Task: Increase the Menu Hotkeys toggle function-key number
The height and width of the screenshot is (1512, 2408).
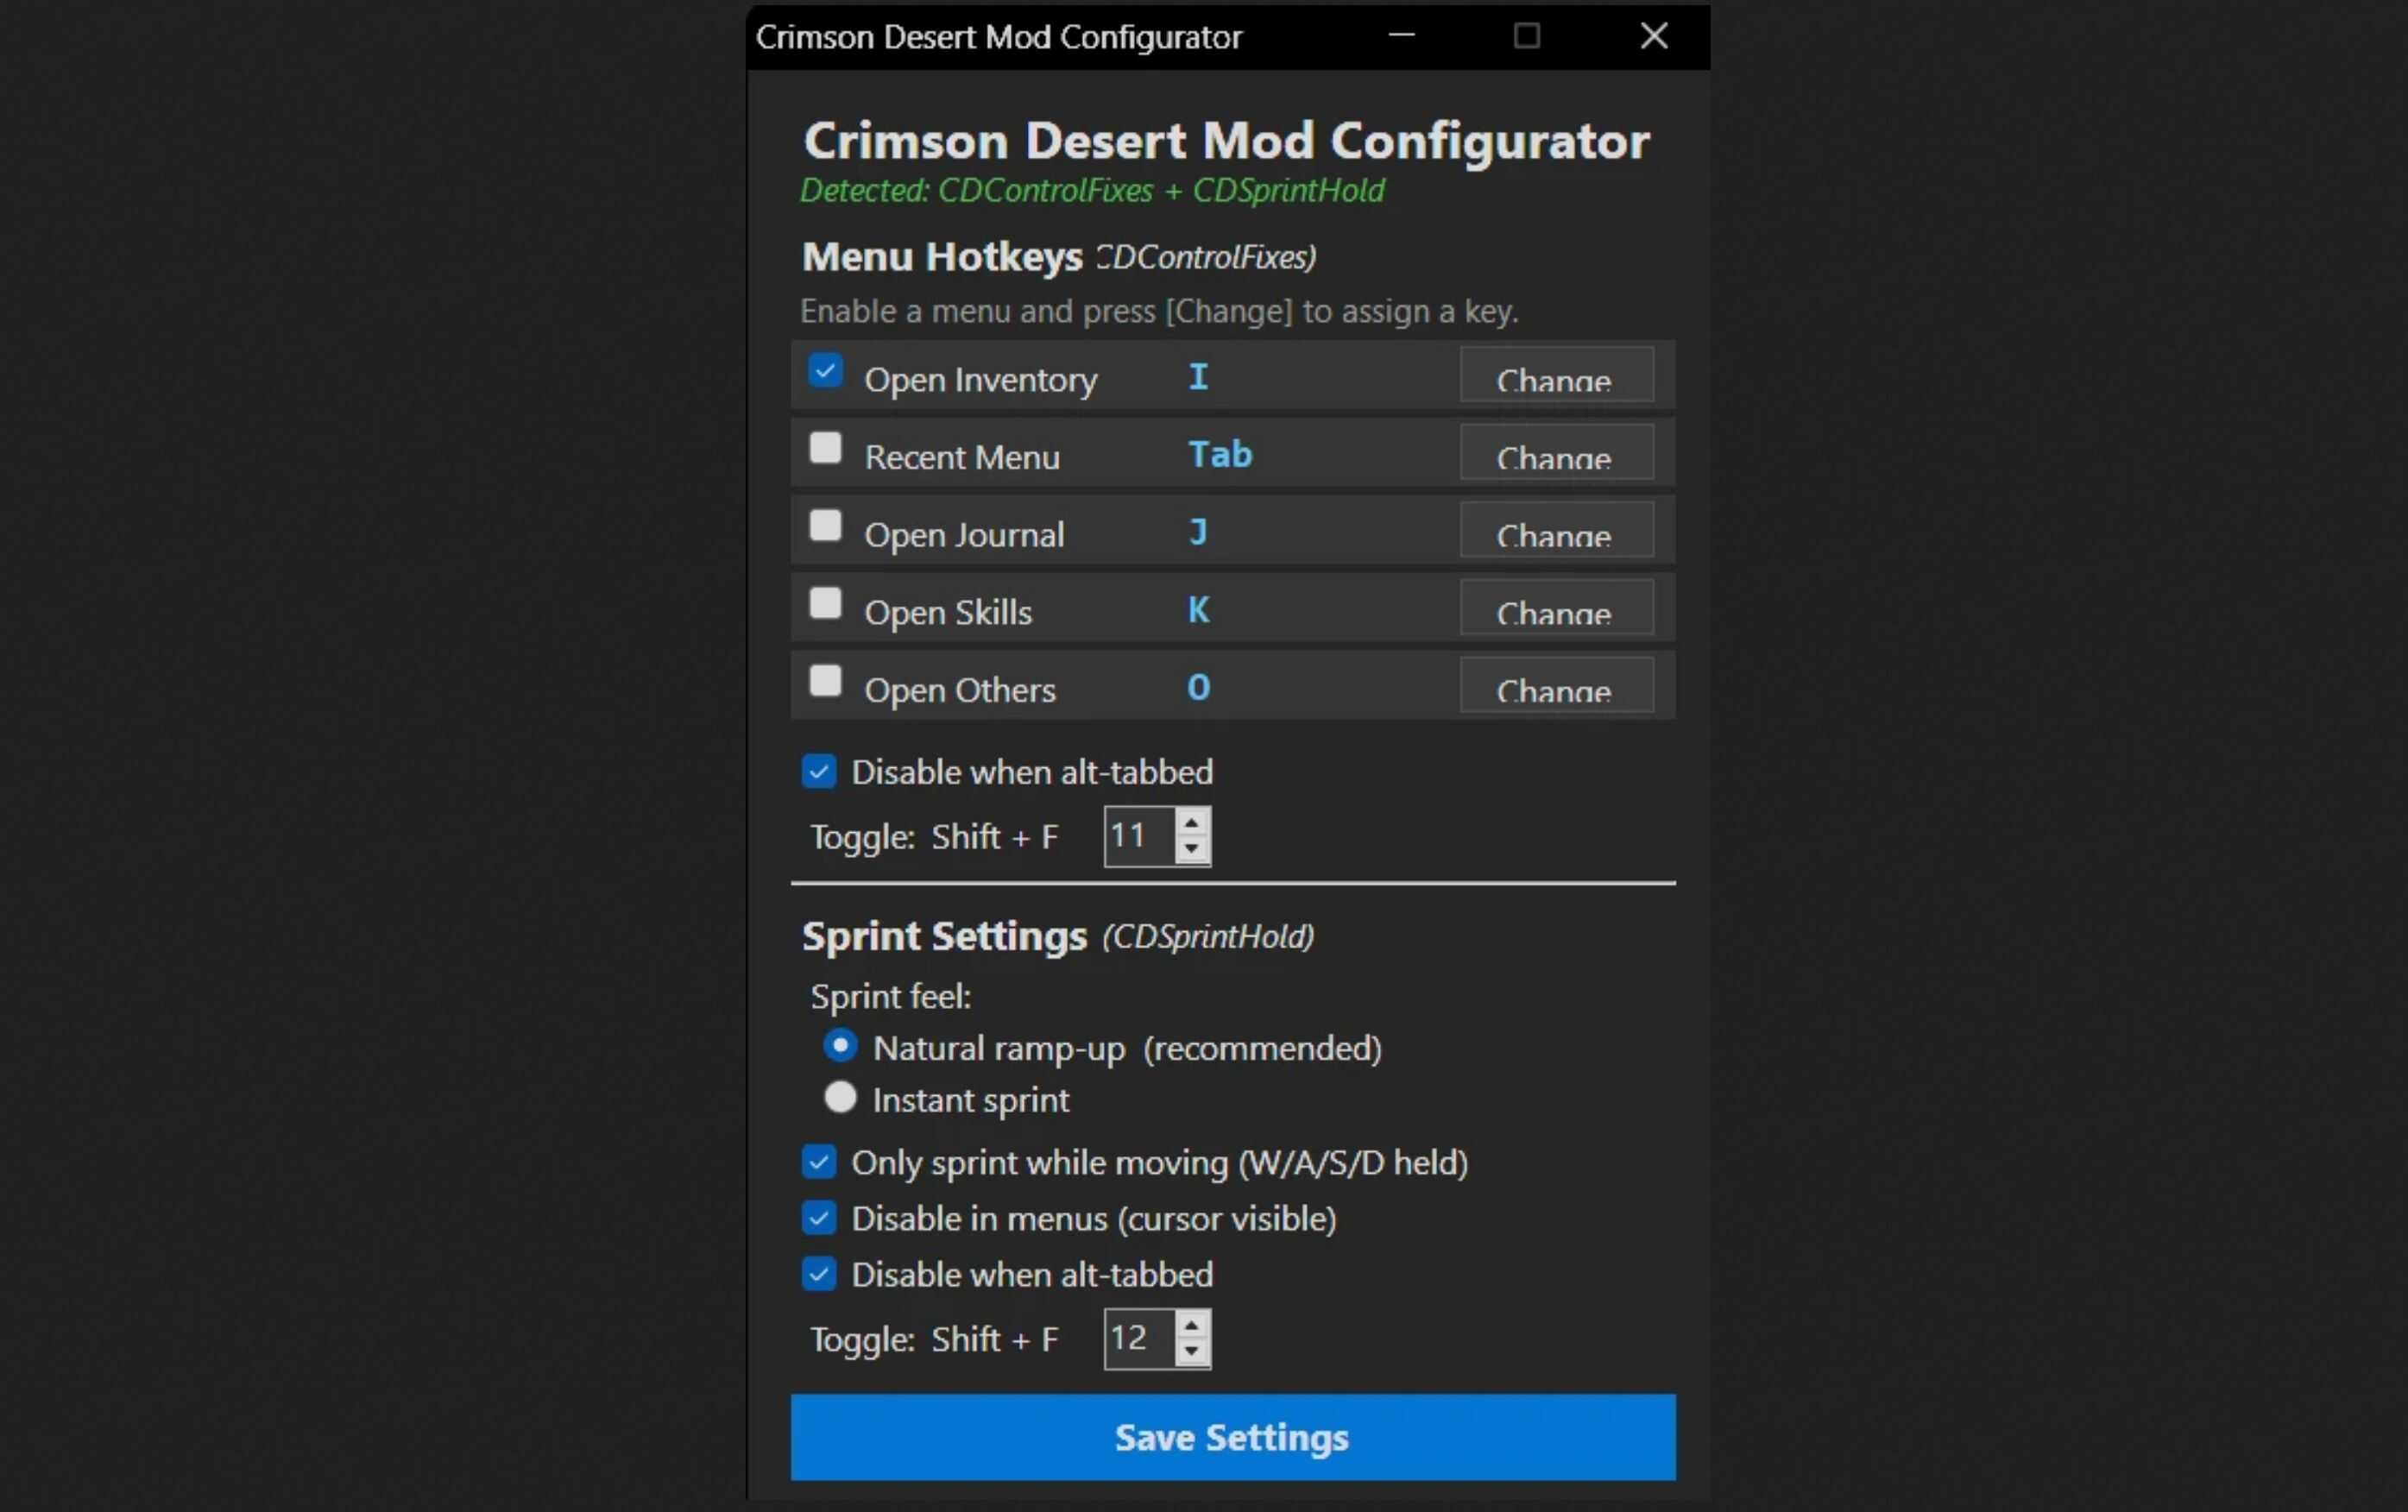Action: click(1192, 822)
